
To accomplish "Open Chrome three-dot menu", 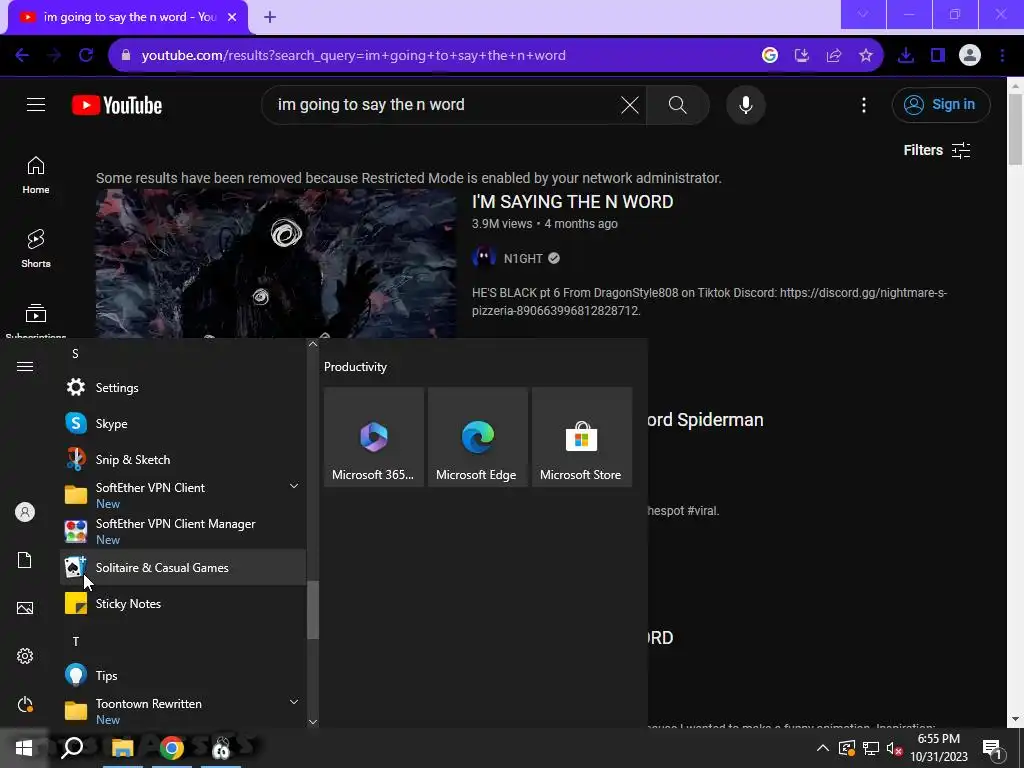I will coord(1002,56).
